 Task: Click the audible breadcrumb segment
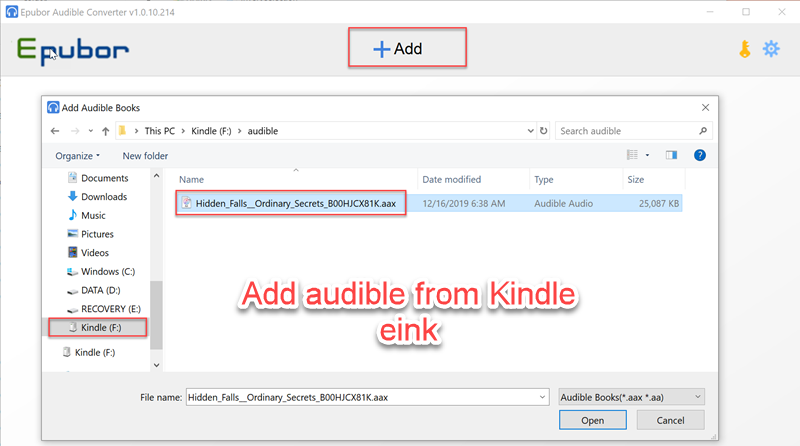pos(263,131)
